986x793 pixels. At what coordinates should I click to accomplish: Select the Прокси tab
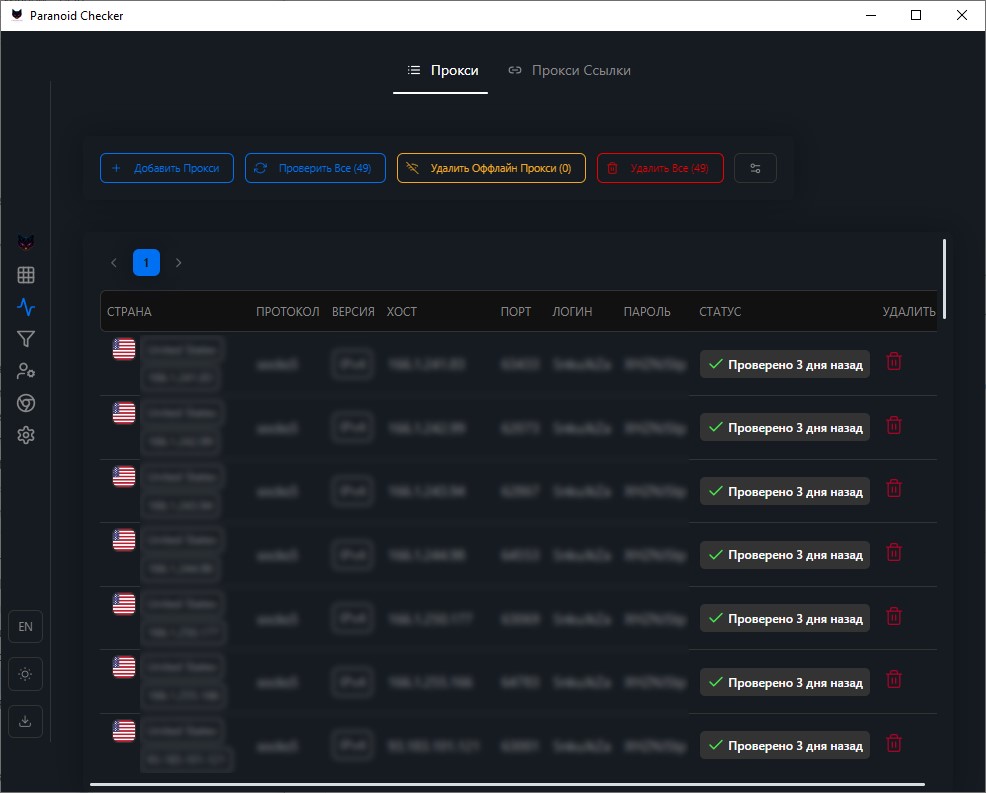442,71
